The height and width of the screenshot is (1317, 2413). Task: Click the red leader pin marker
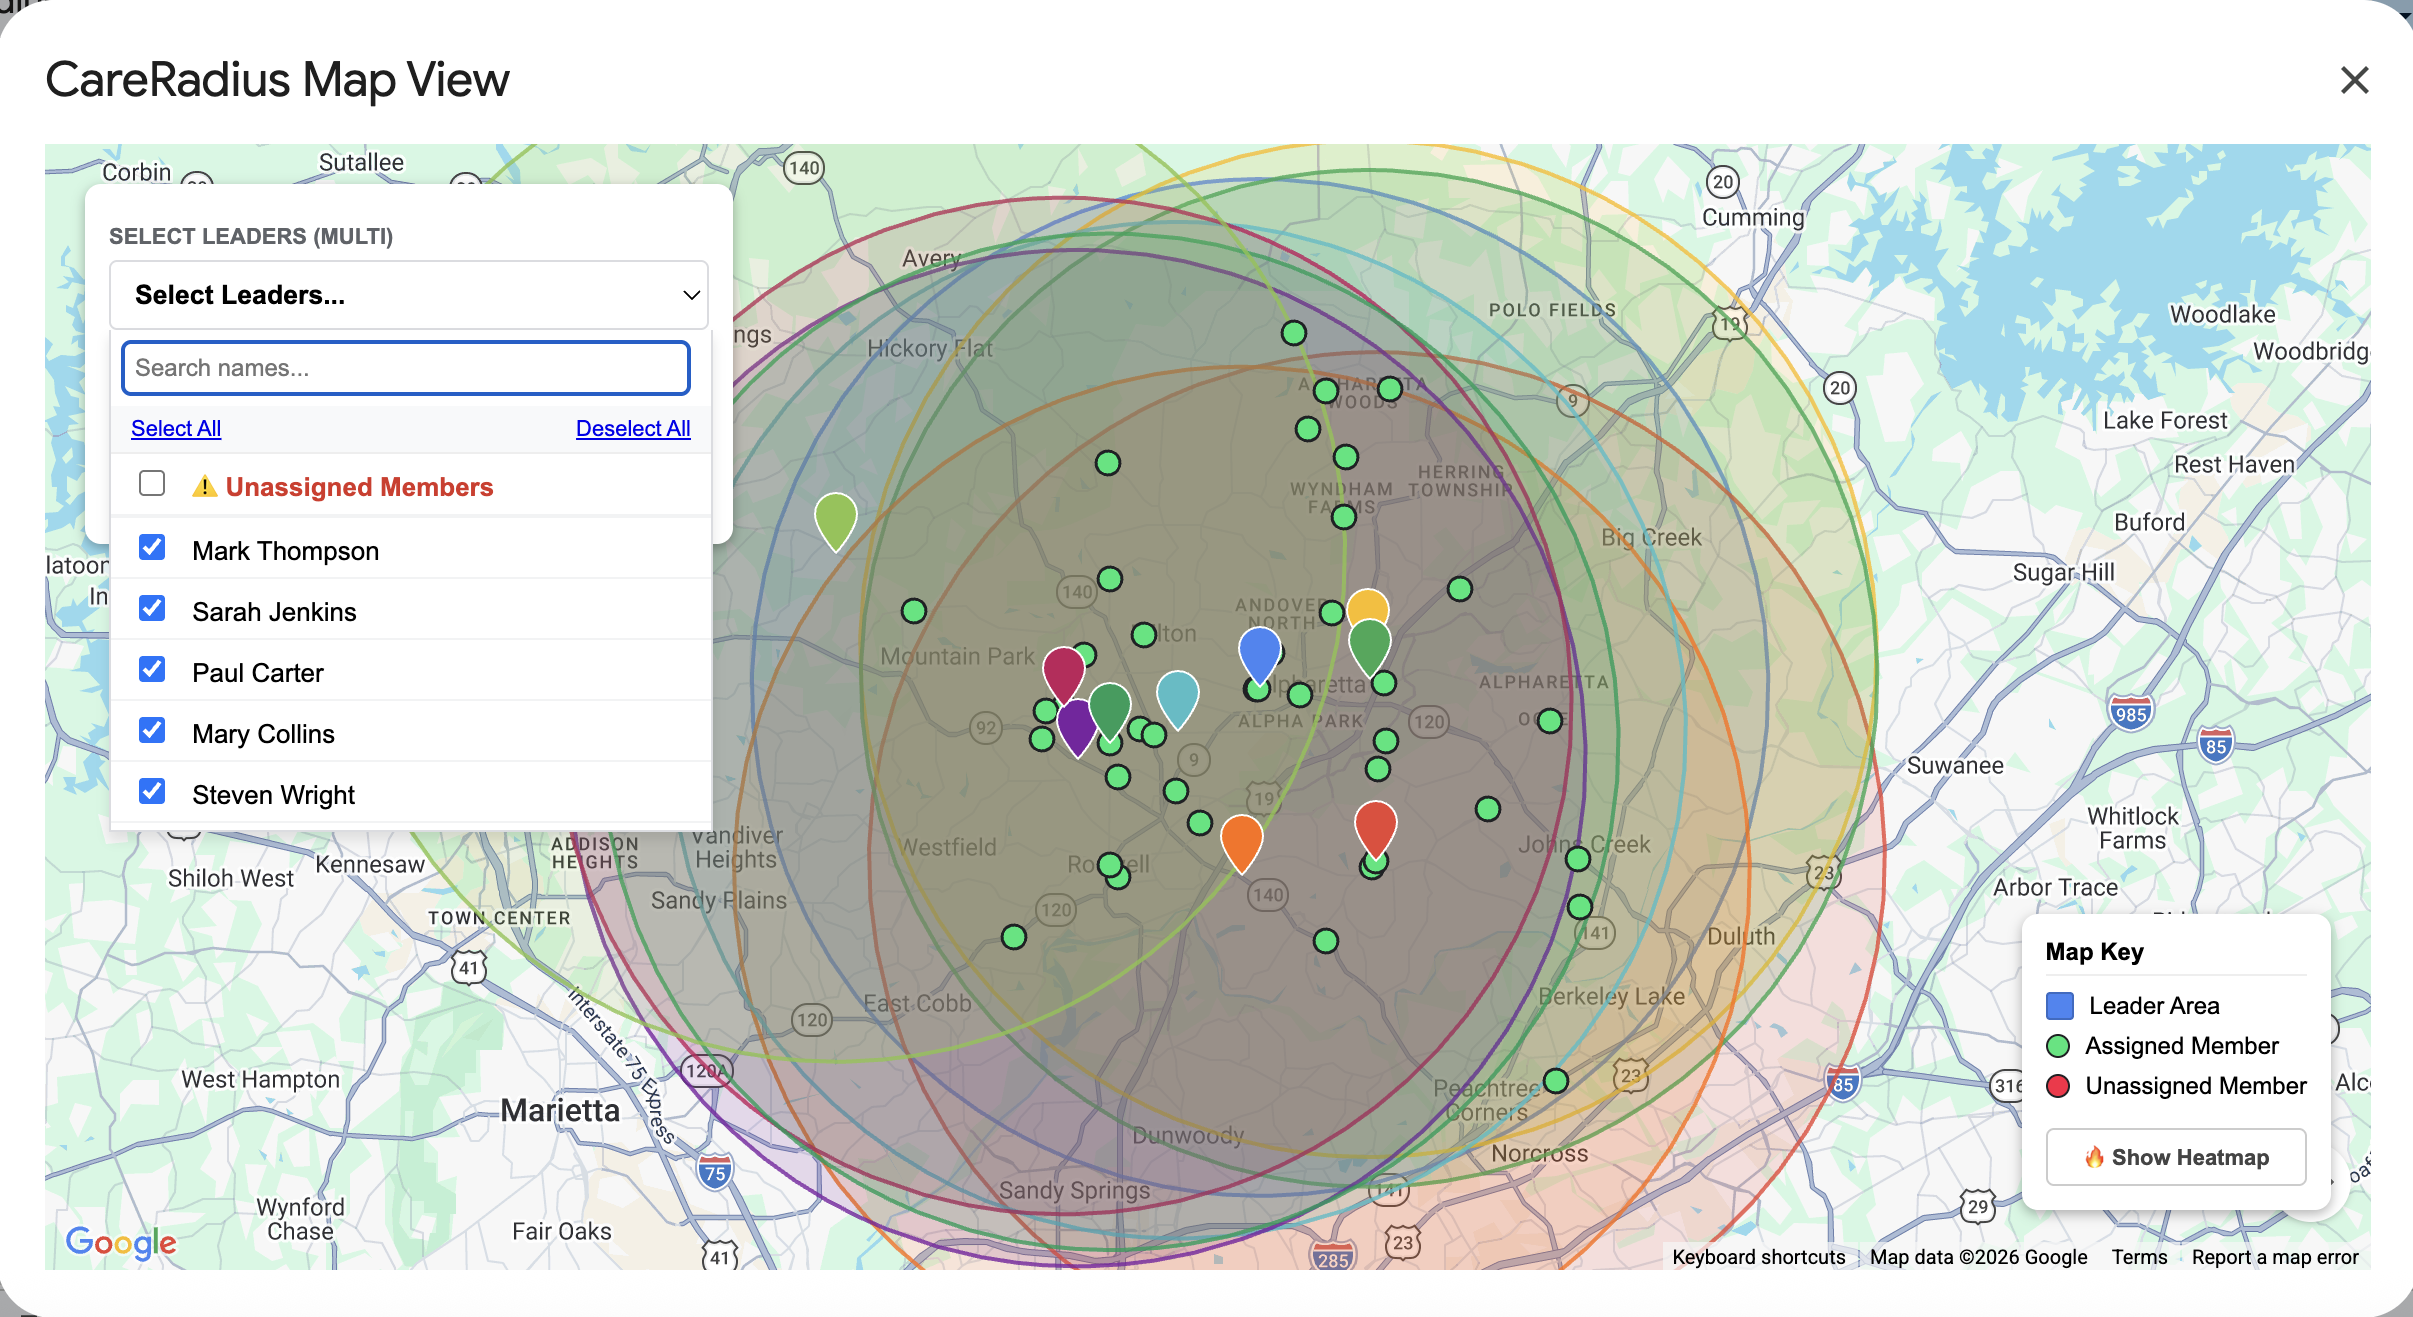(x=1375, y=828)
